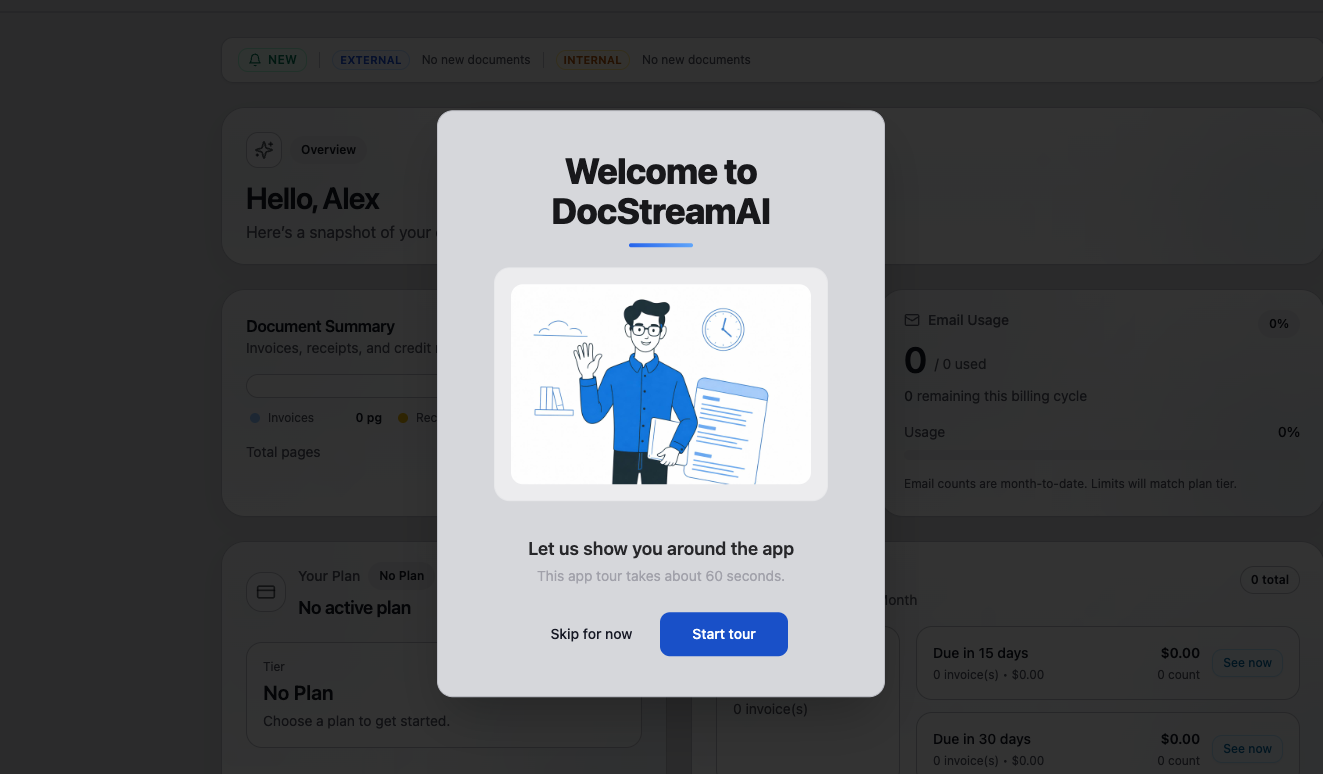Screen dimensions: 1323x774
Task: Click the envelope icon beside Email Usage
Action: [912, 320]
